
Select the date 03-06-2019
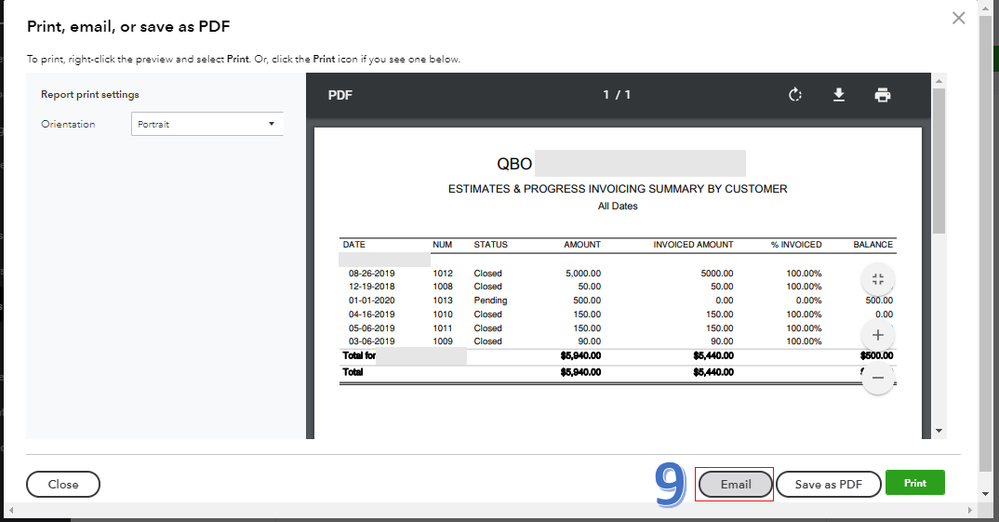point(371,342)
